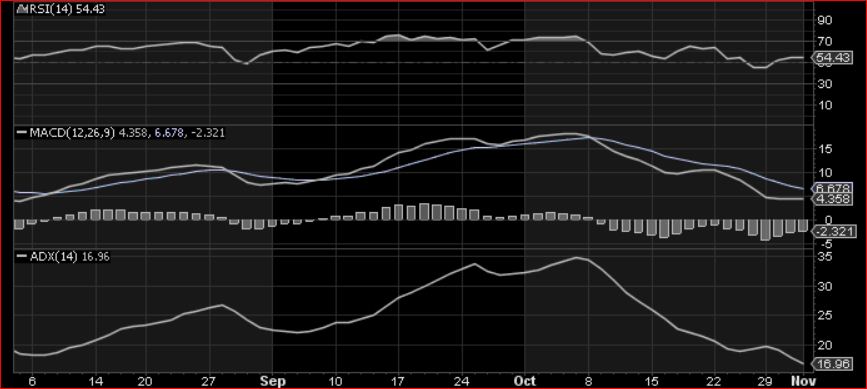The width and height of the screenshot is (867, 389).
Task: Click the ADX value tag 16.96
Action: pyautogui.click(x=833, y=364)
